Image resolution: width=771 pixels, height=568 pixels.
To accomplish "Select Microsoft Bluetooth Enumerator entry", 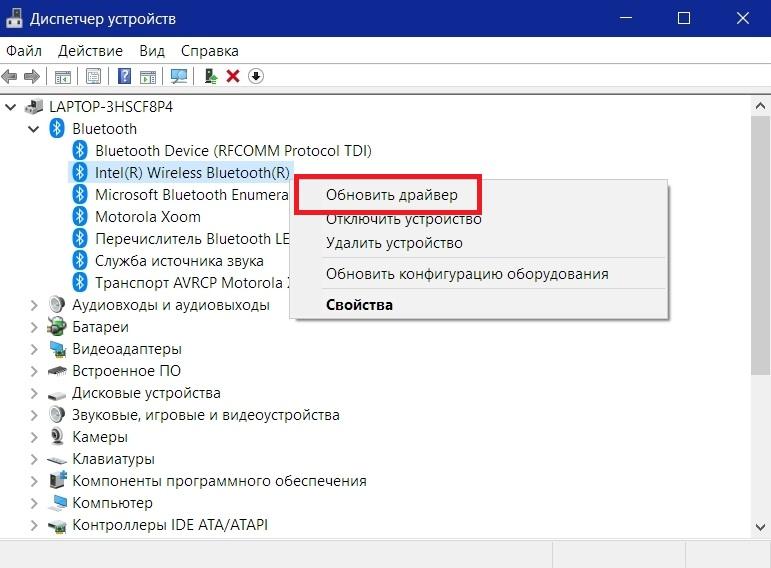I will click(191, 195).
